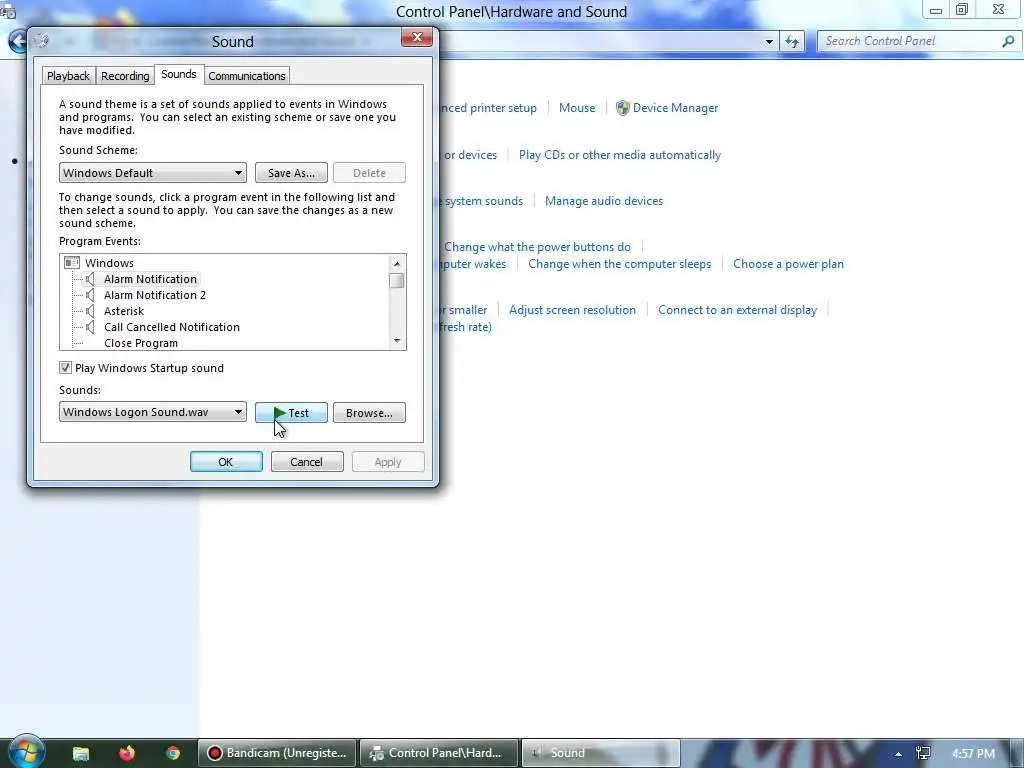1024x768 pixels.
Task: Select Call Cancelled Notification event
Action: tap(172, 327)
